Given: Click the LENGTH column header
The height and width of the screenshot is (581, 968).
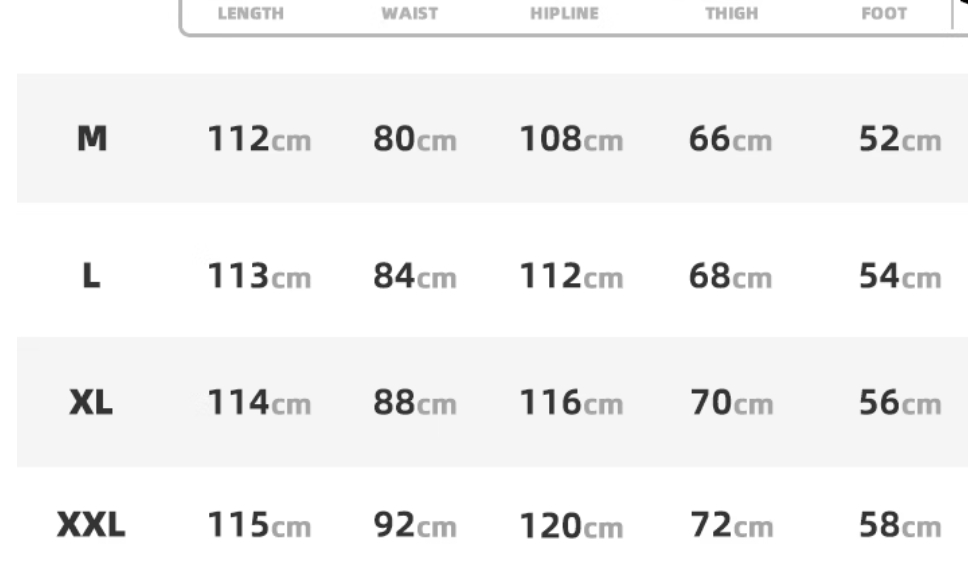Looking at the screenshot, I should click(251, 14).
